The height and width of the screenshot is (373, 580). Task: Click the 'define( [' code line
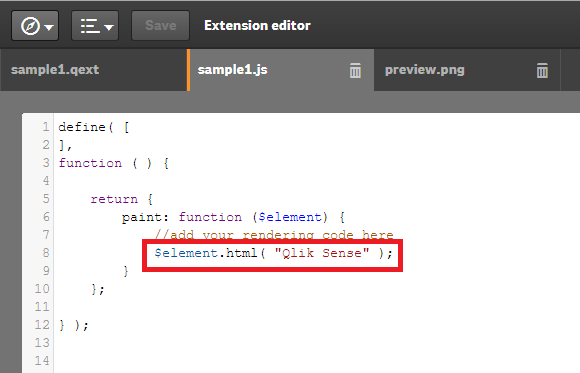94,127
